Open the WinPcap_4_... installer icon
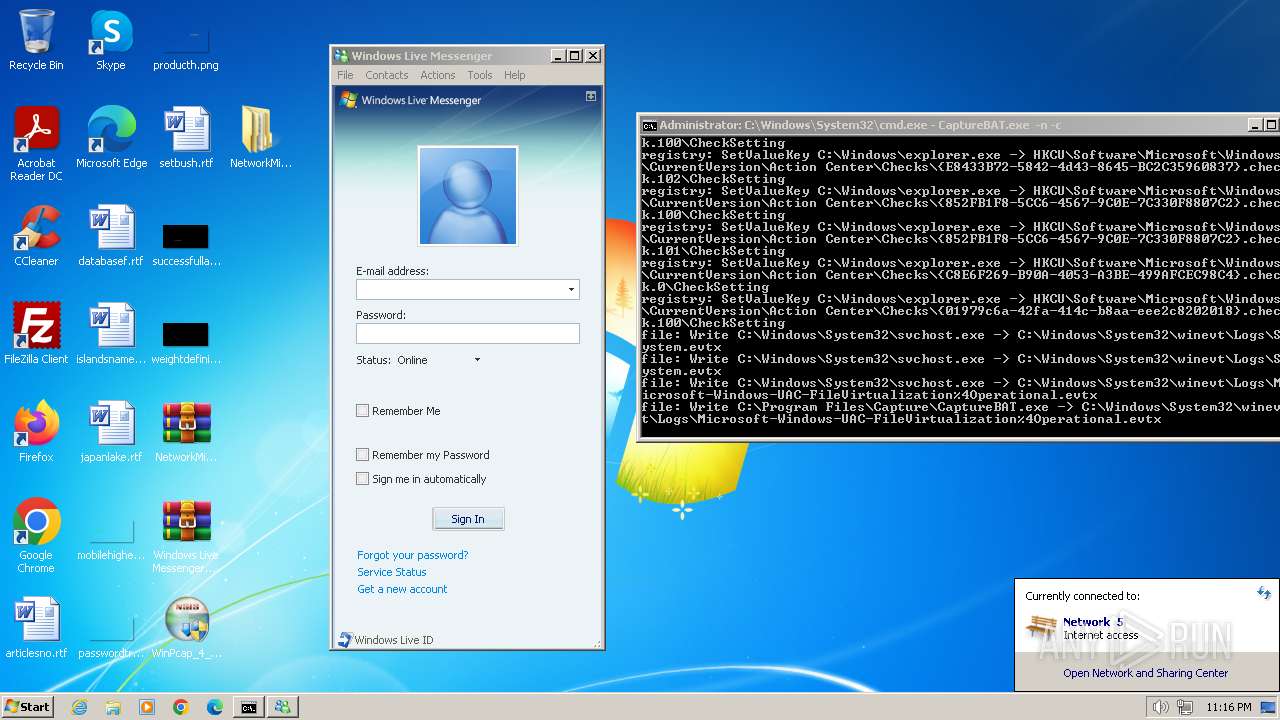 coord(186,628)
